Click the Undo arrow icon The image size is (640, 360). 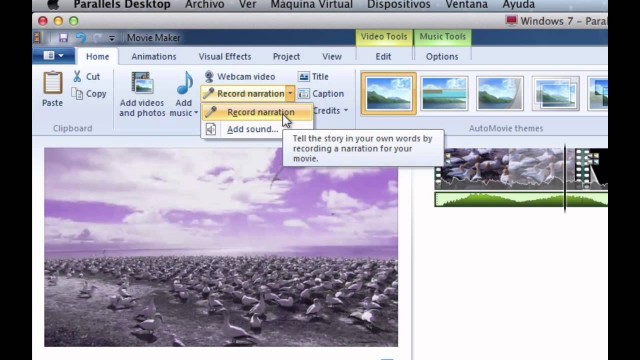81,38
